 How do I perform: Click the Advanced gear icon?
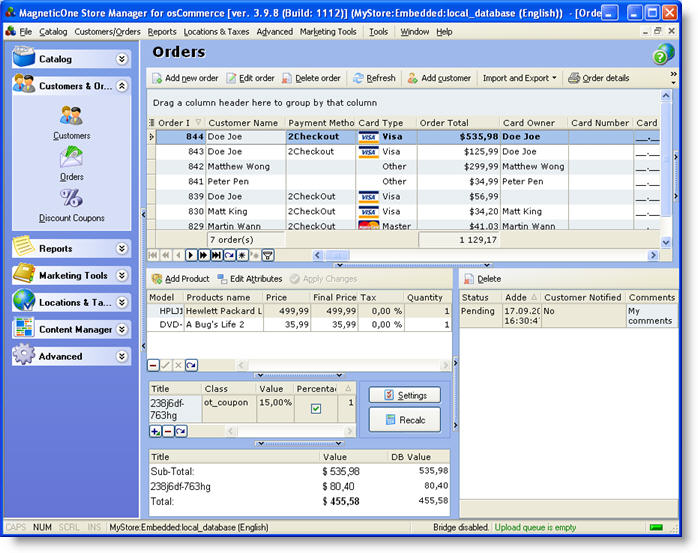pyautogui.click(x=24, y=355)
